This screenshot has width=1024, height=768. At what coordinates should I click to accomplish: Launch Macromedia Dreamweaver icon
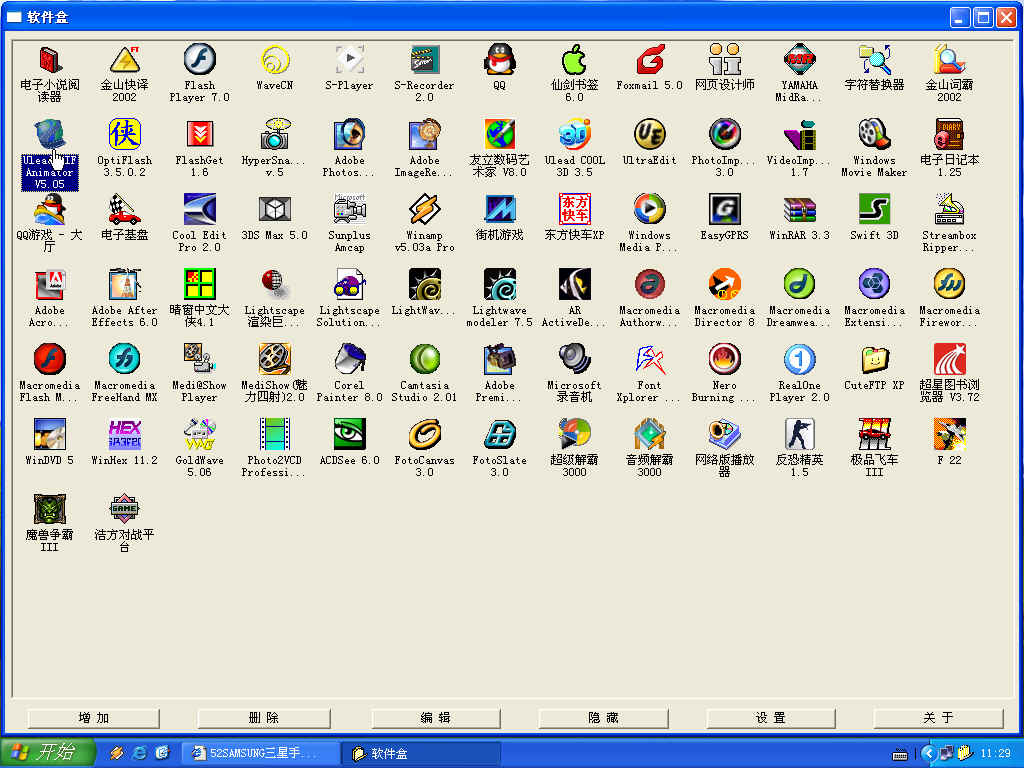point(799,285)
